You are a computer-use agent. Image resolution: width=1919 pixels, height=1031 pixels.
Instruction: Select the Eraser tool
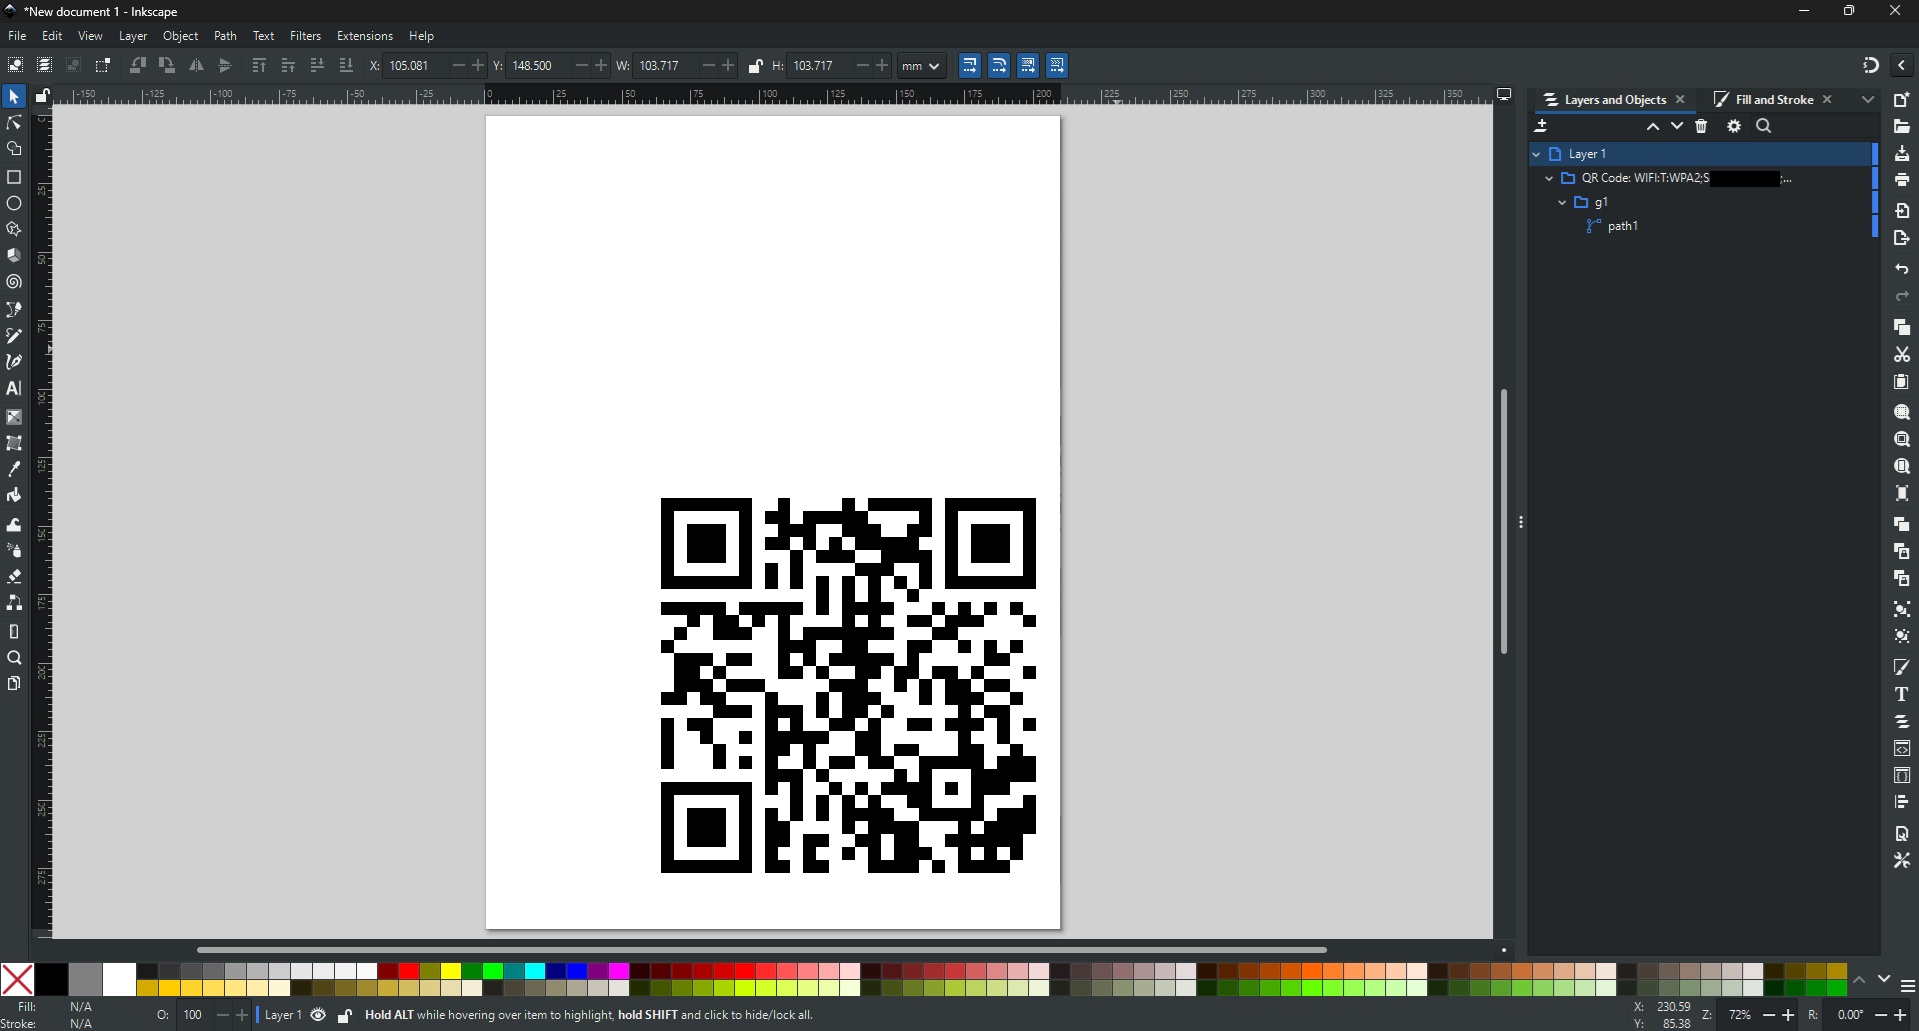point(14,577)
